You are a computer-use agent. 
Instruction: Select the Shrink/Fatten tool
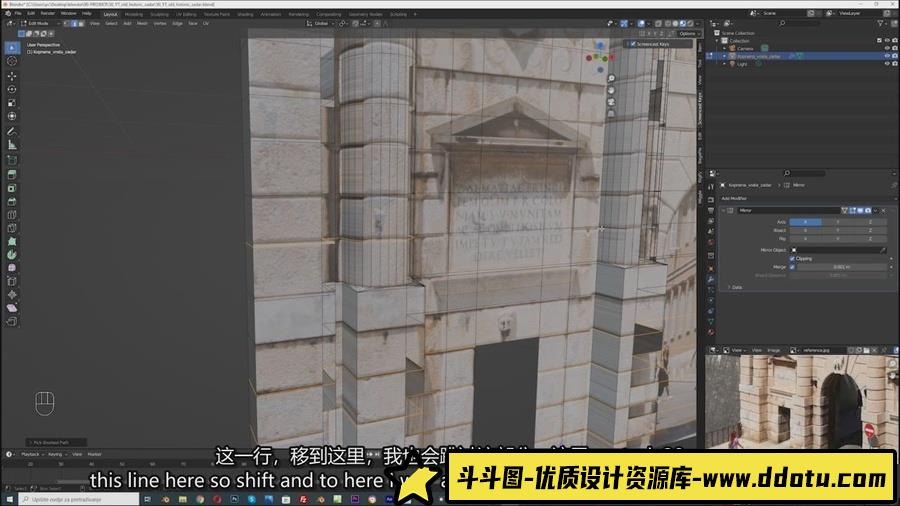click(11, 295)
